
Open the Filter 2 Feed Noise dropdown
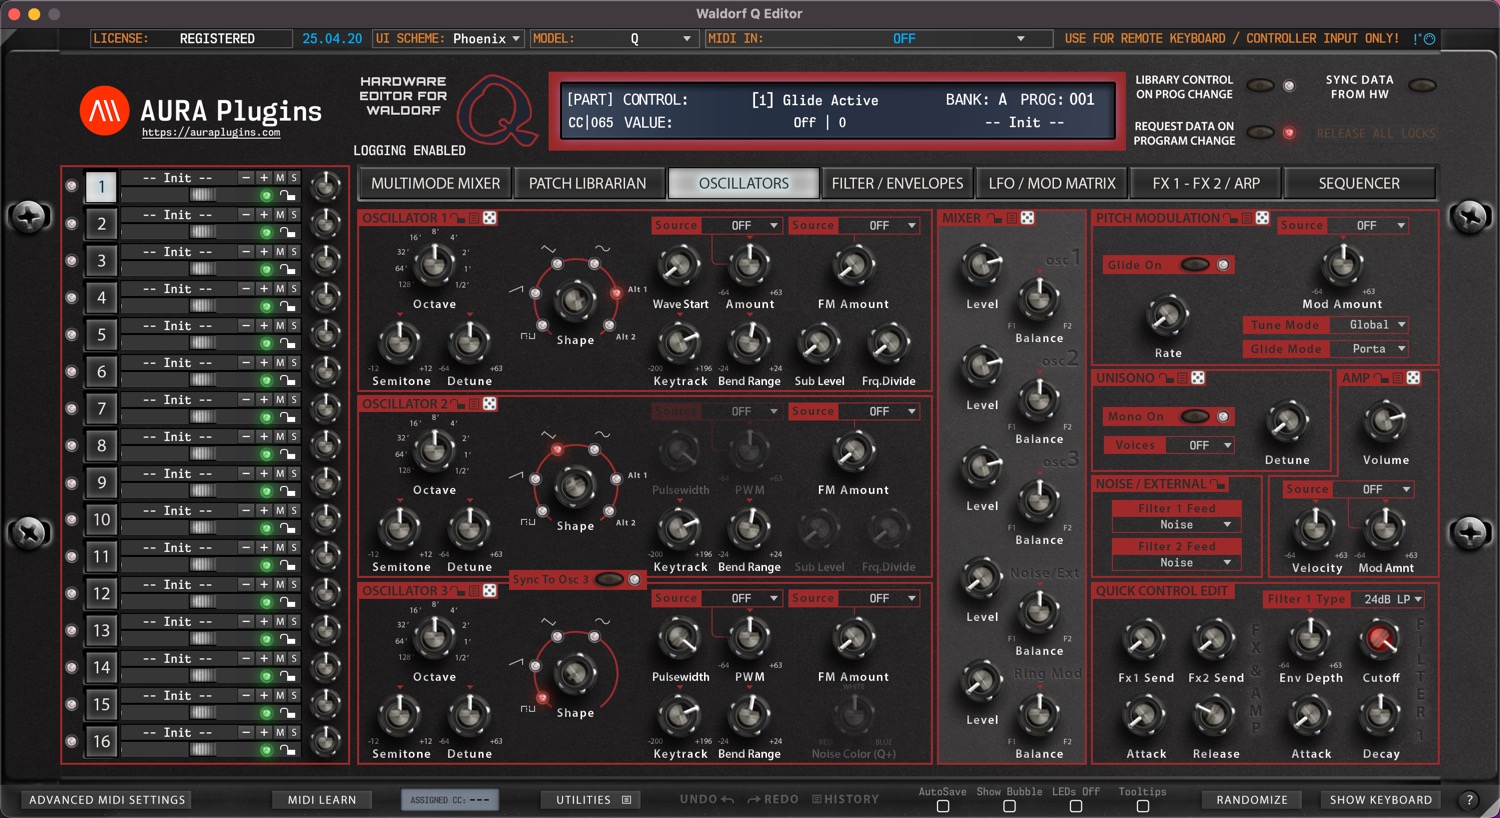[x=1177, y=563]
